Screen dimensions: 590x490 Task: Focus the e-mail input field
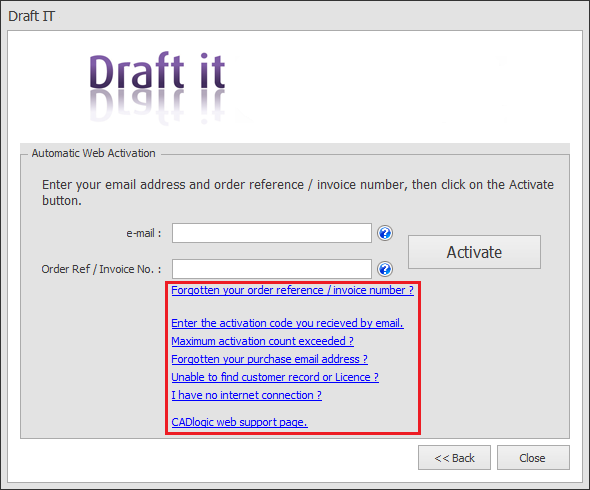[x=272, y=233]
